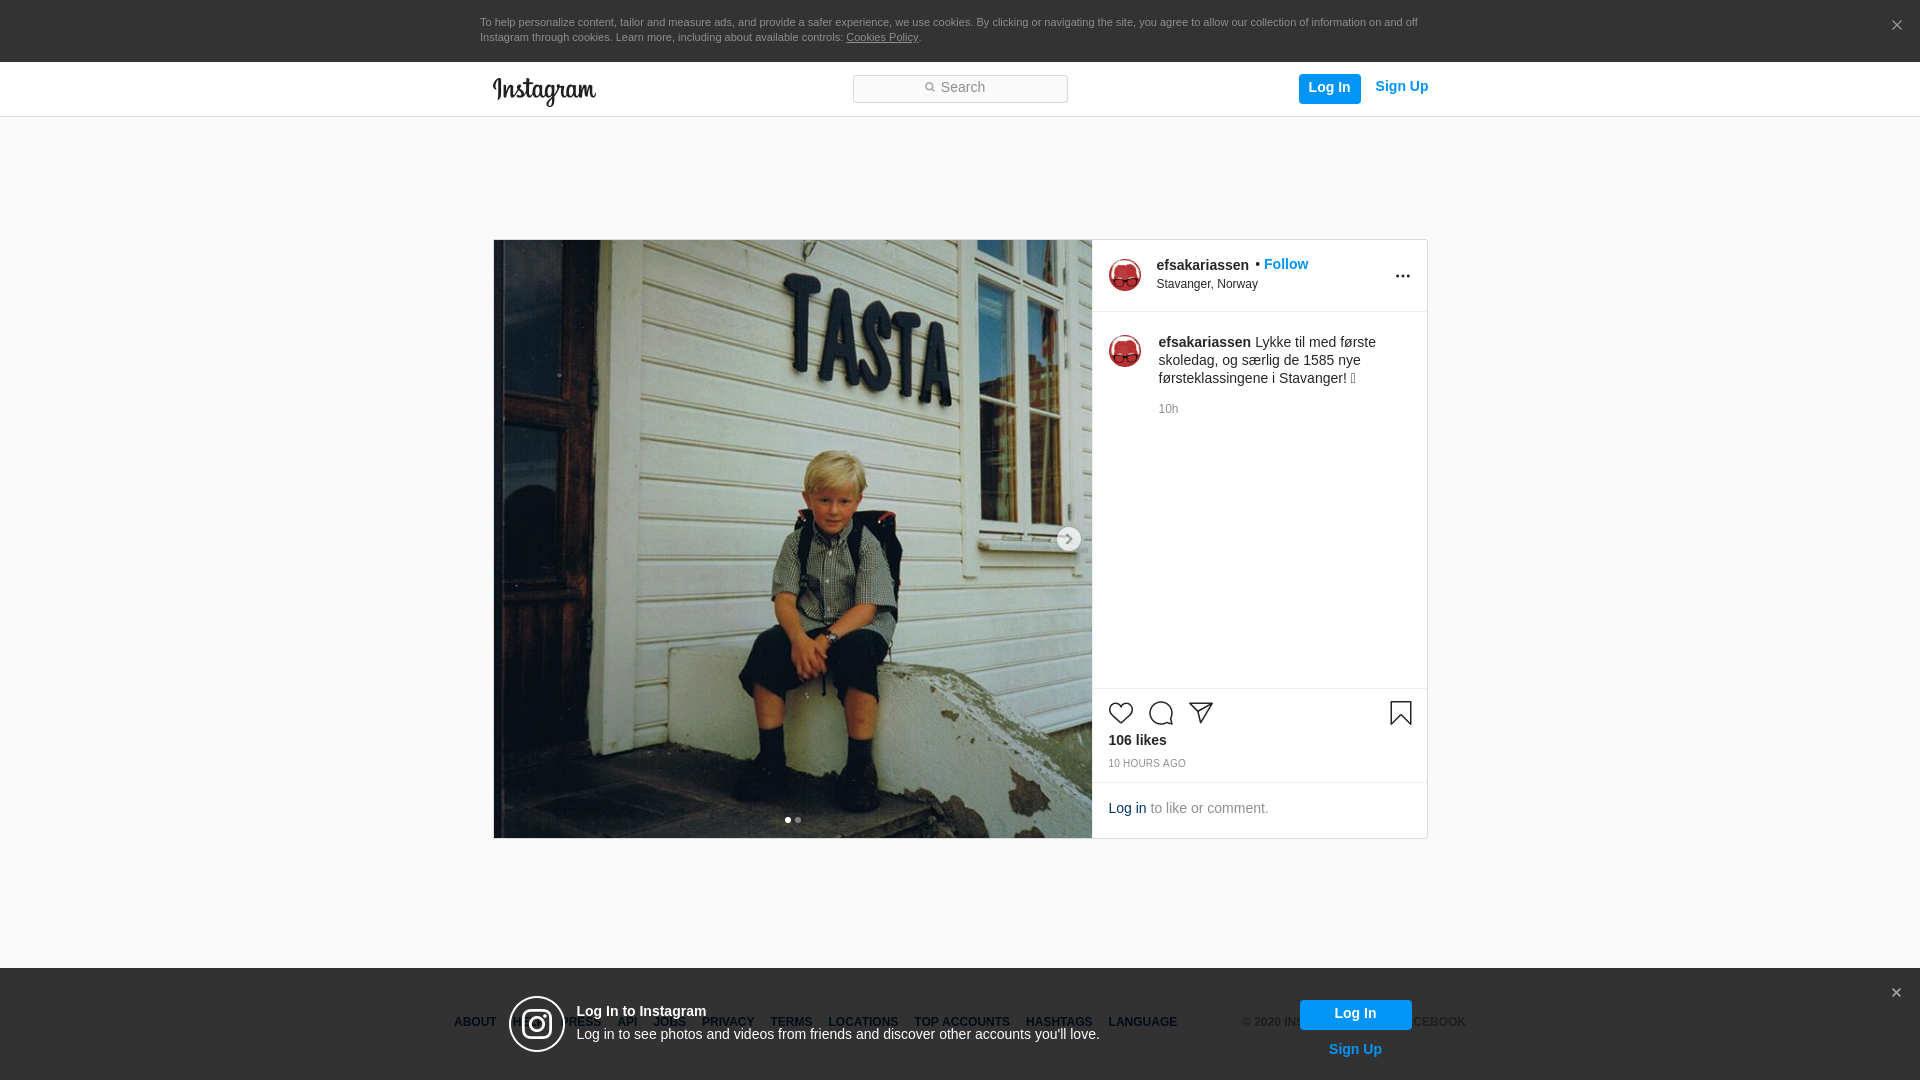Focus the Search input field
Screen dimensions: 1920x1080
960,89
